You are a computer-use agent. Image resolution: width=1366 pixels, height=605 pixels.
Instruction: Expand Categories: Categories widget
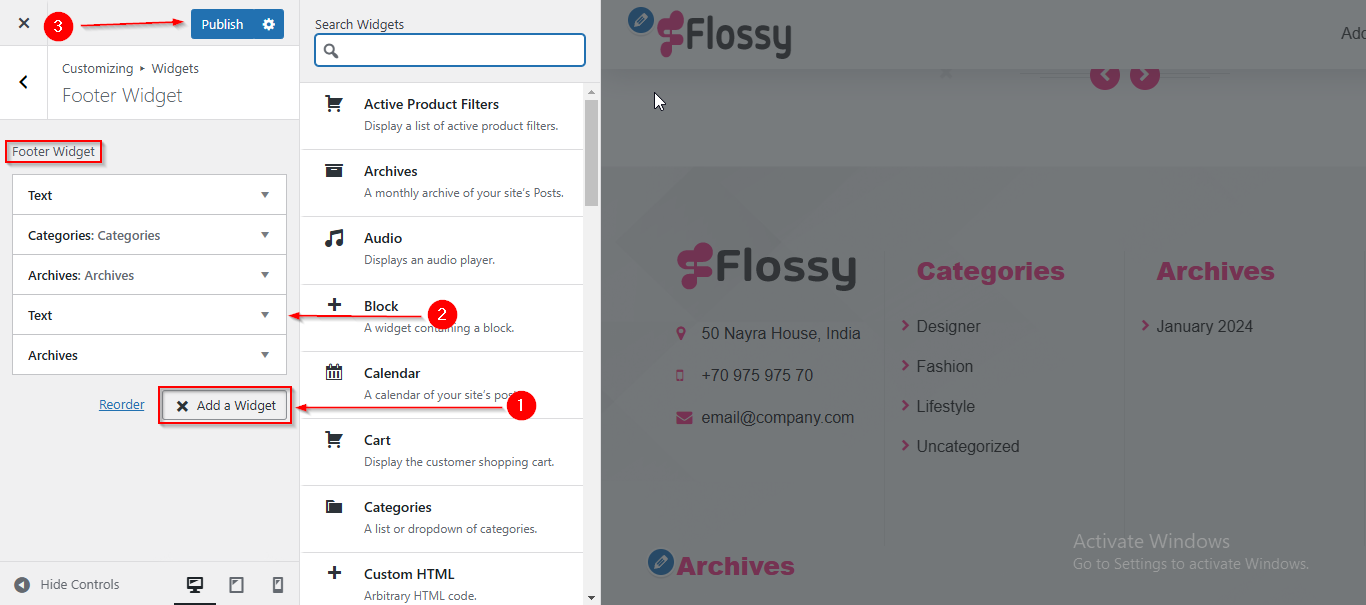(x=149, y=235)
